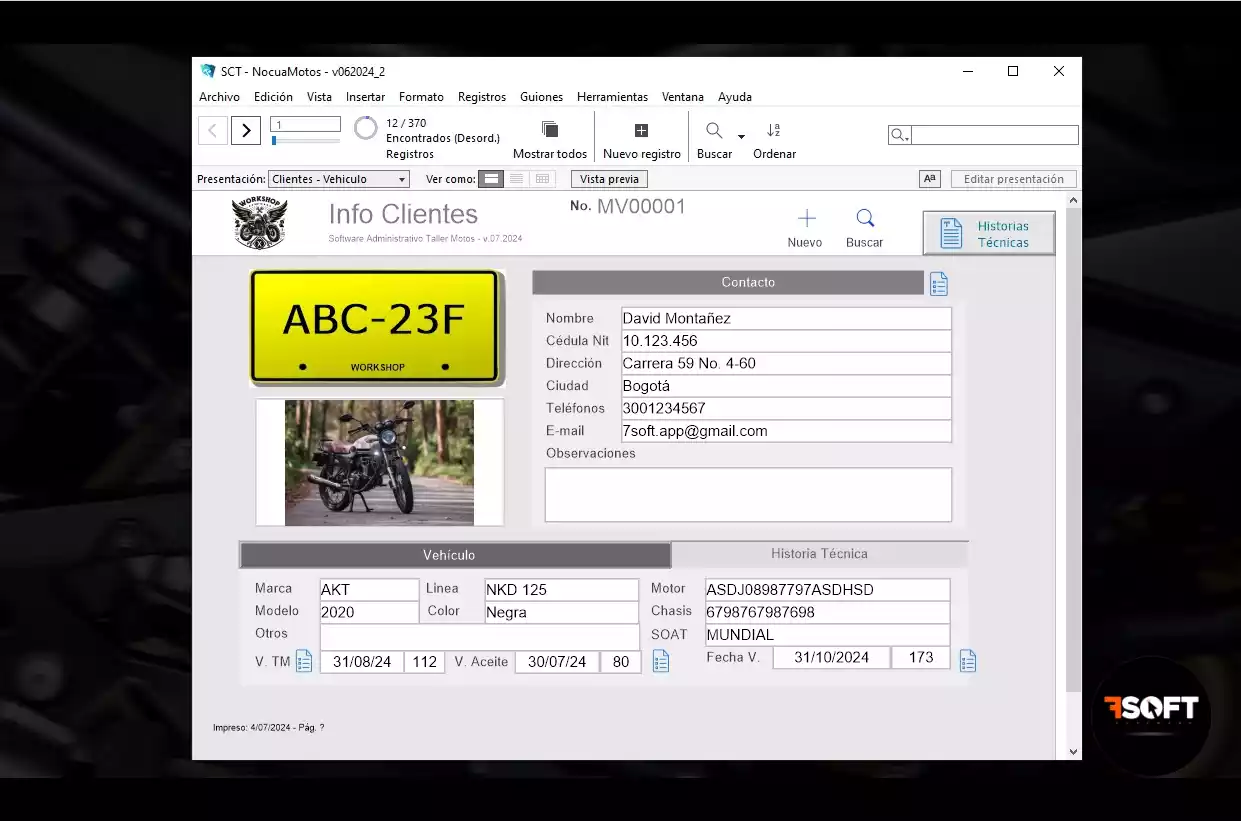Click the record navigation slider
The image size is (1241, 821).
click(x=305, y=141)
